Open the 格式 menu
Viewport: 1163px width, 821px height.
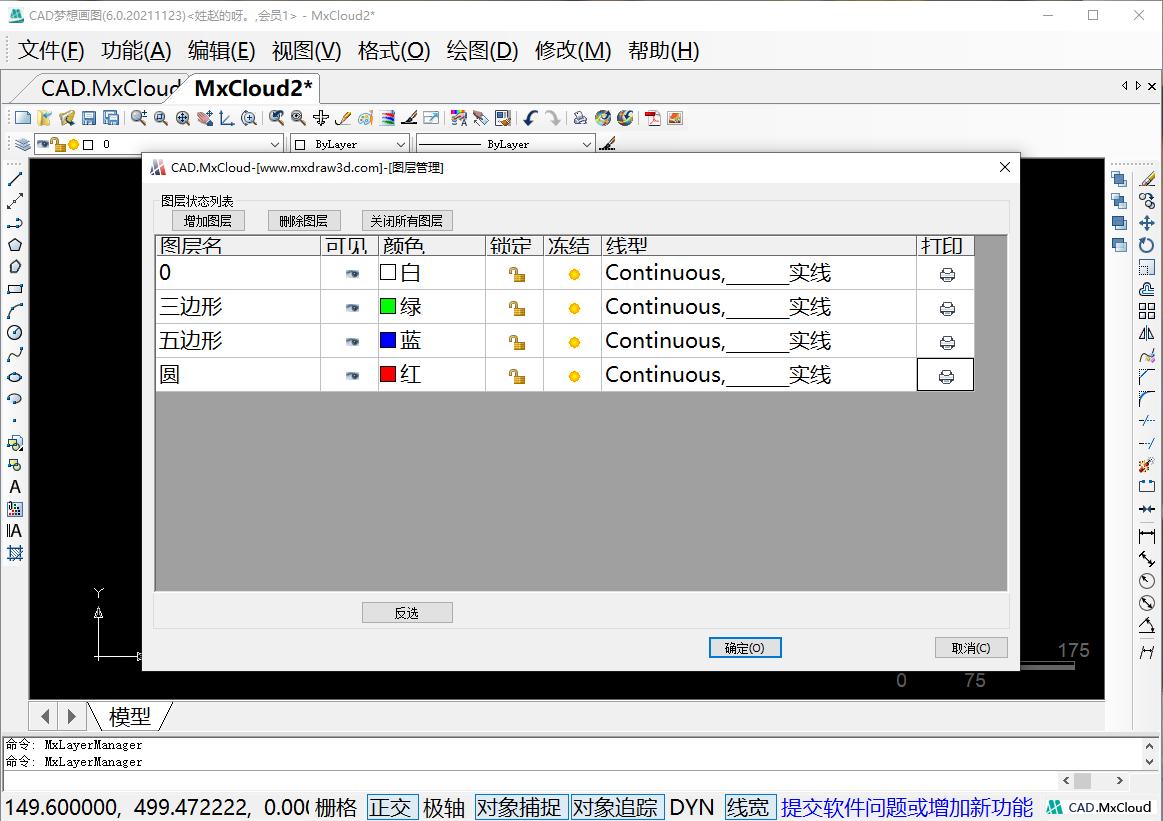pyautogui.click(x=391, y=51)
